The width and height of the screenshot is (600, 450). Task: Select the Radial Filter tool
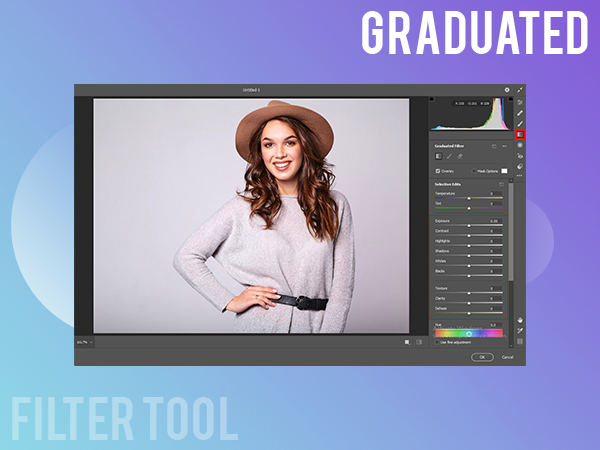[x=520, y=145]
